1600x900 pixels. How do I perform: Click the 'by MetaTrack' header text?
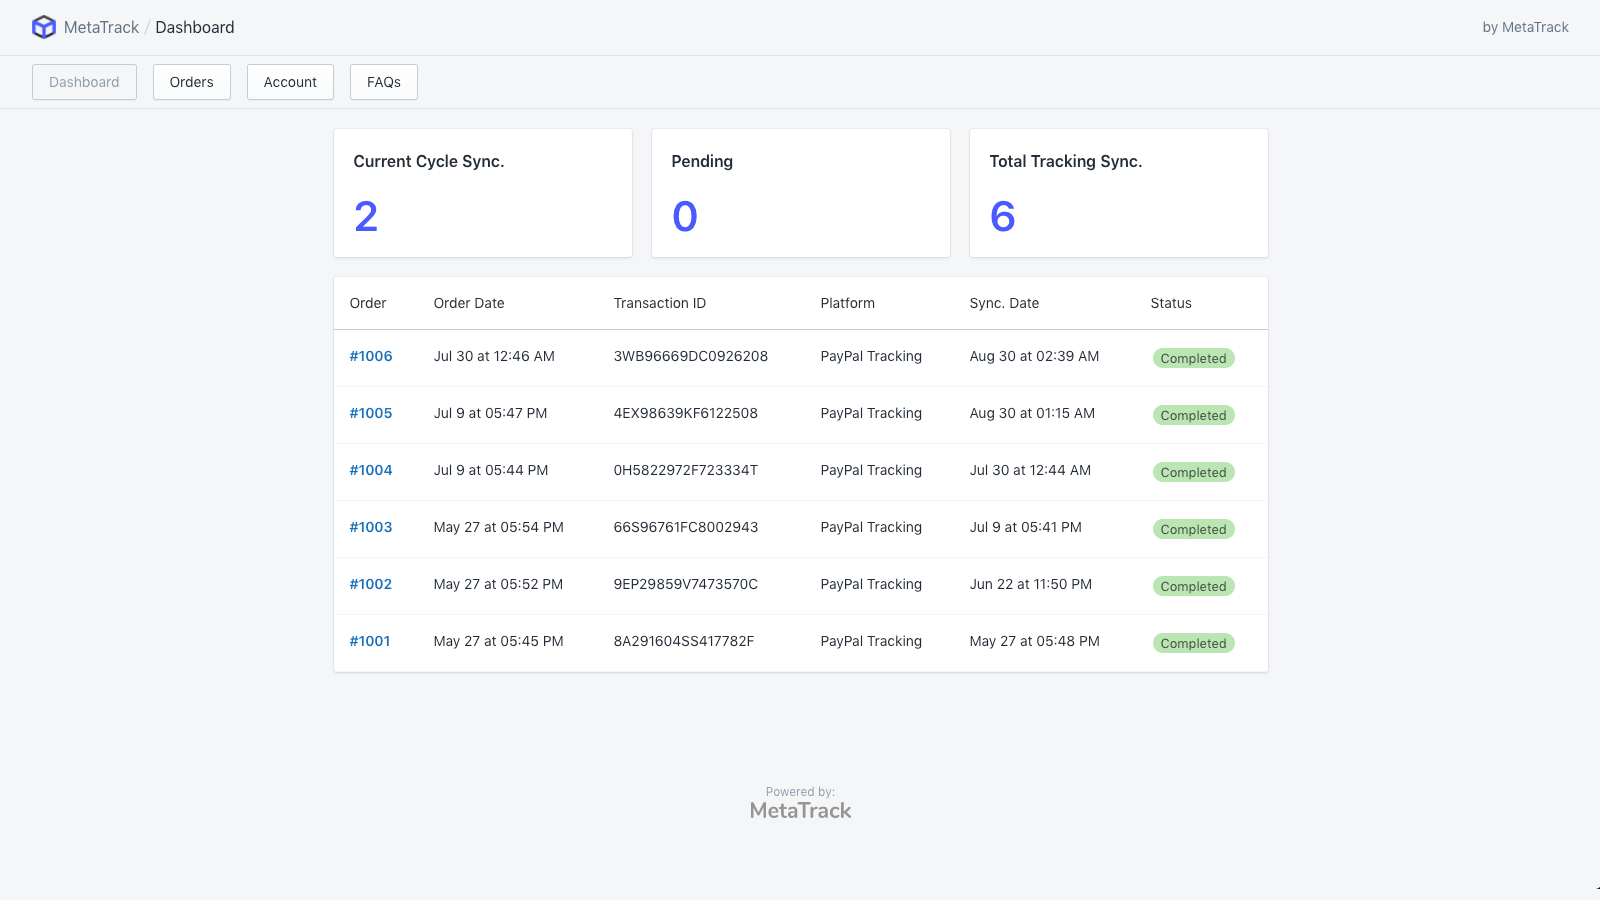tap(1525, 27)
